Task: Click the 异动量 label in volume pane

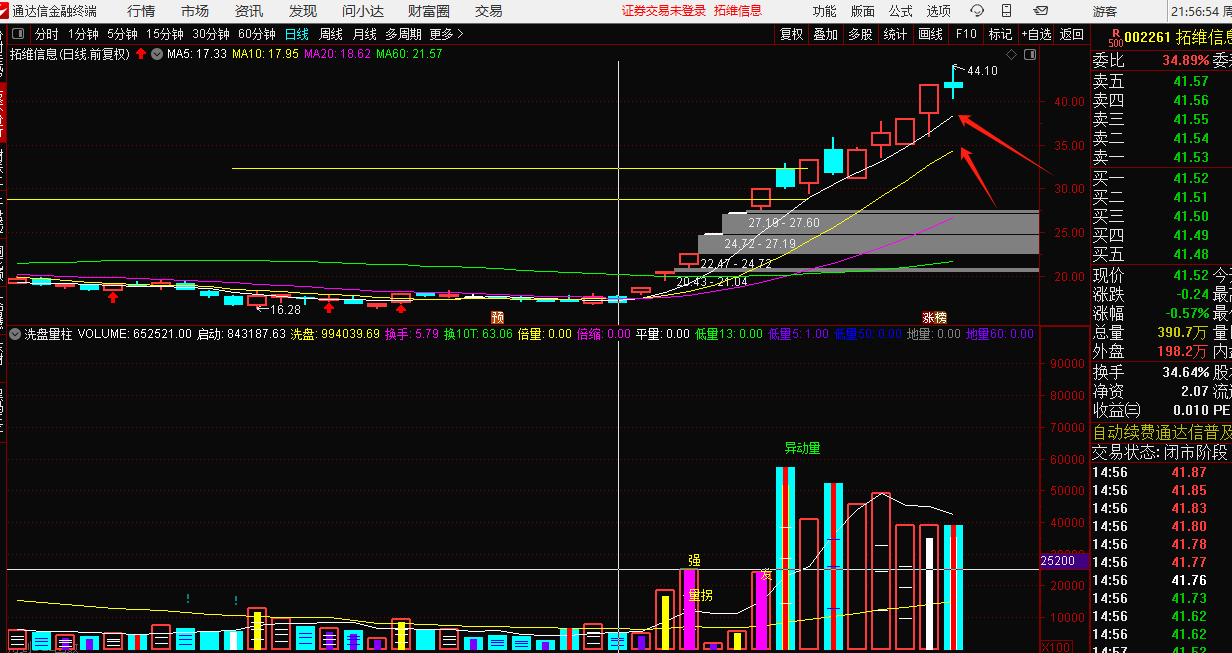Action: (802, 448)
